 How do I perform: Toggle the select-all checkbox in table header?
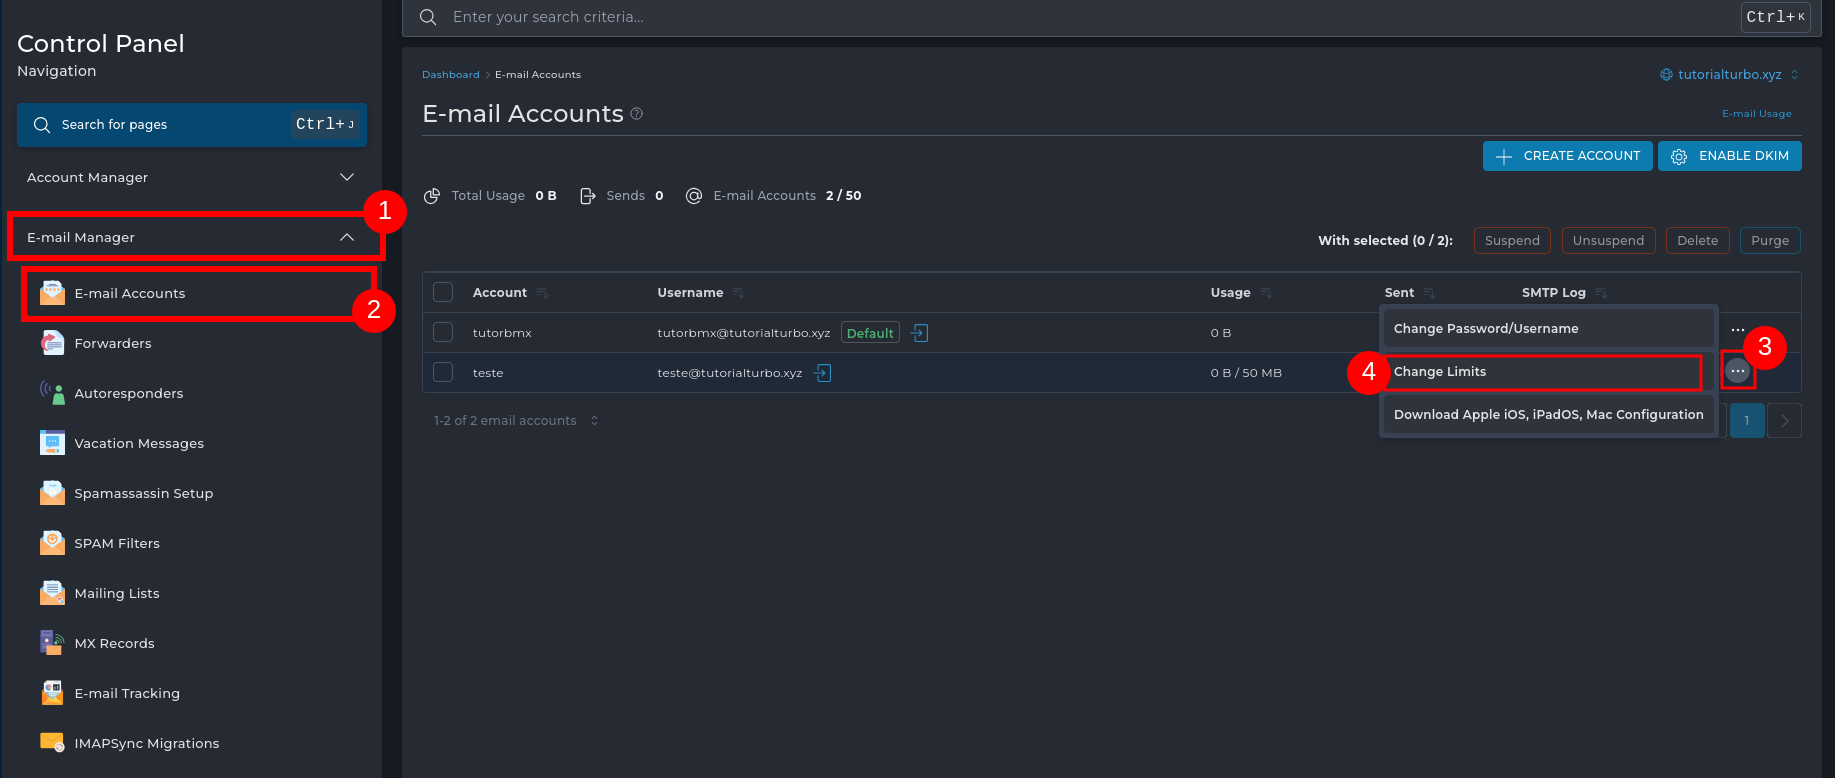pyautogui.click(x=443, y=292)
